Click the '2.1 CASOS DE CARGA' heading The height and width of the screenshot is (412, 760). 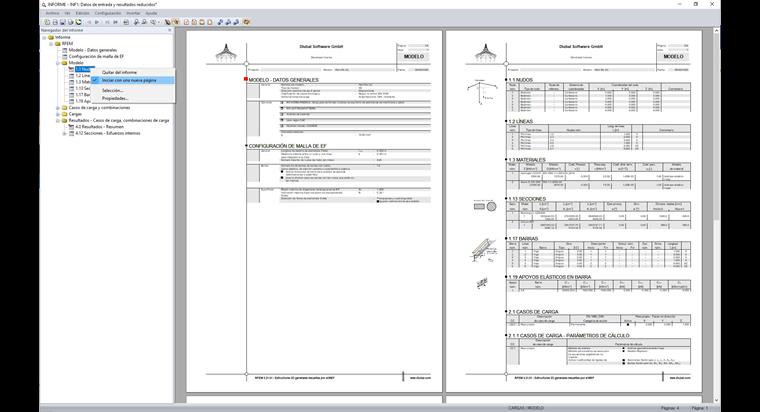click(x=533, y=312)
